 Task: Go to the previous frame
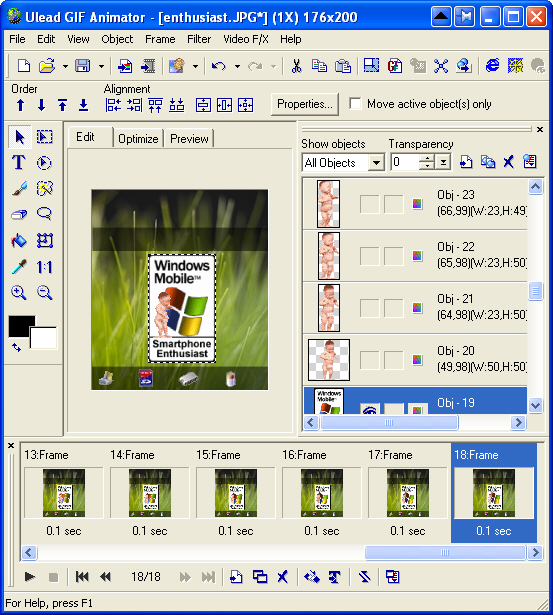pos(105,577)
